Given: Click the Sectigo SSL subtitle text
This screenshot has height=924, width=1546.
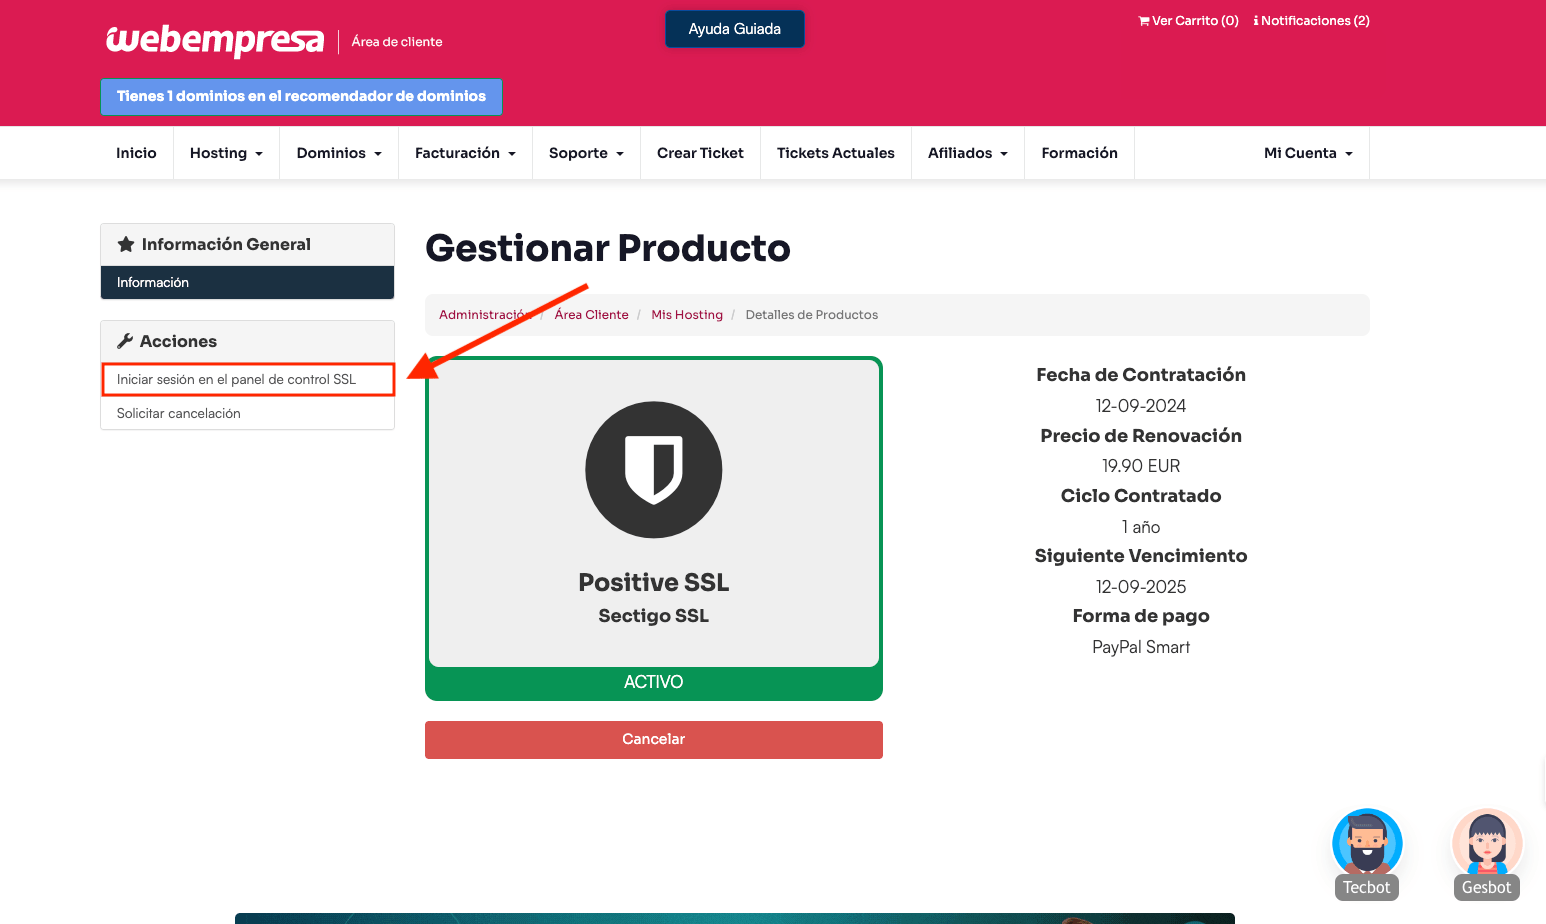Looking at the screenshot, I should [654, 616].
